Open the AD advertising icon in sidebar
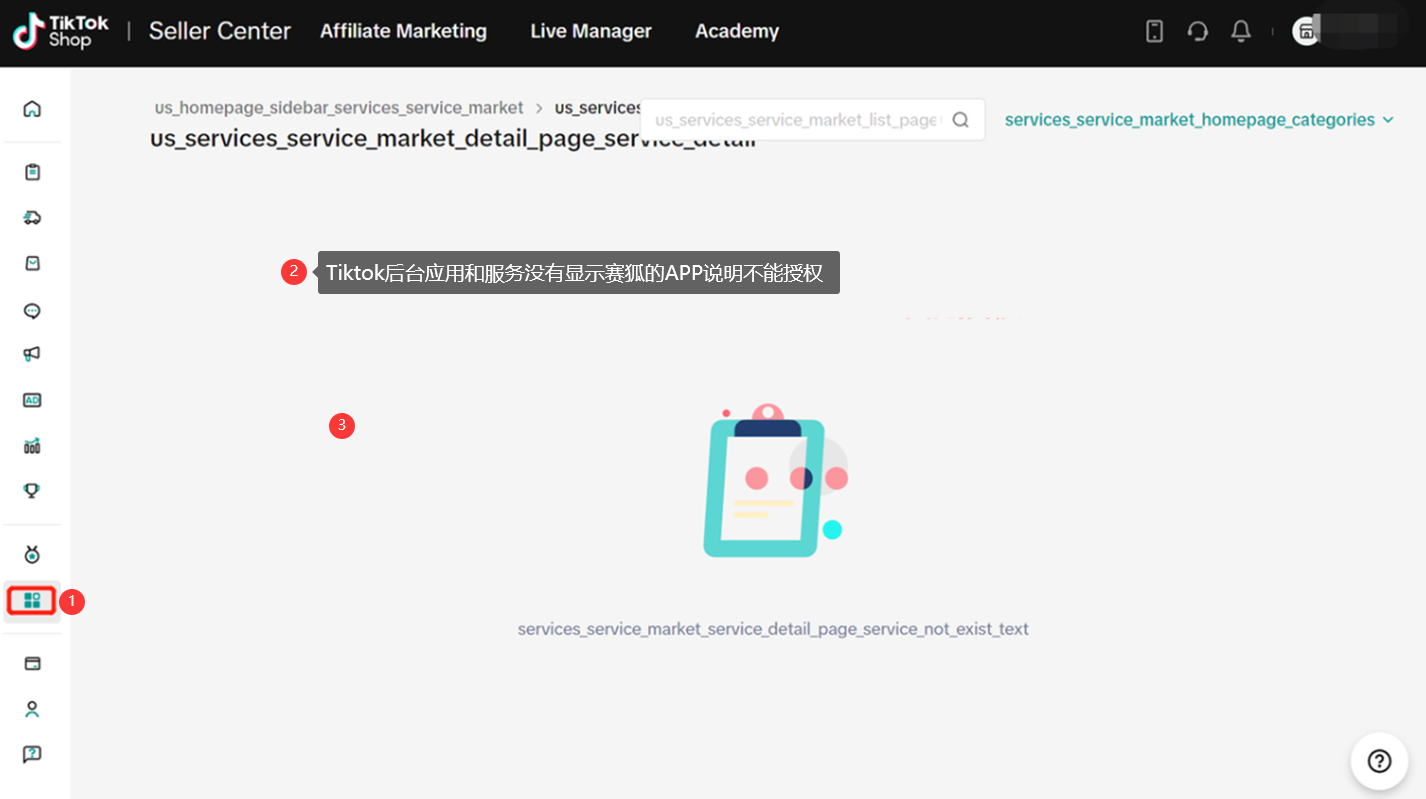This screenshot has height=799, width=1426. pyautogui.click(x=32, y=400)
